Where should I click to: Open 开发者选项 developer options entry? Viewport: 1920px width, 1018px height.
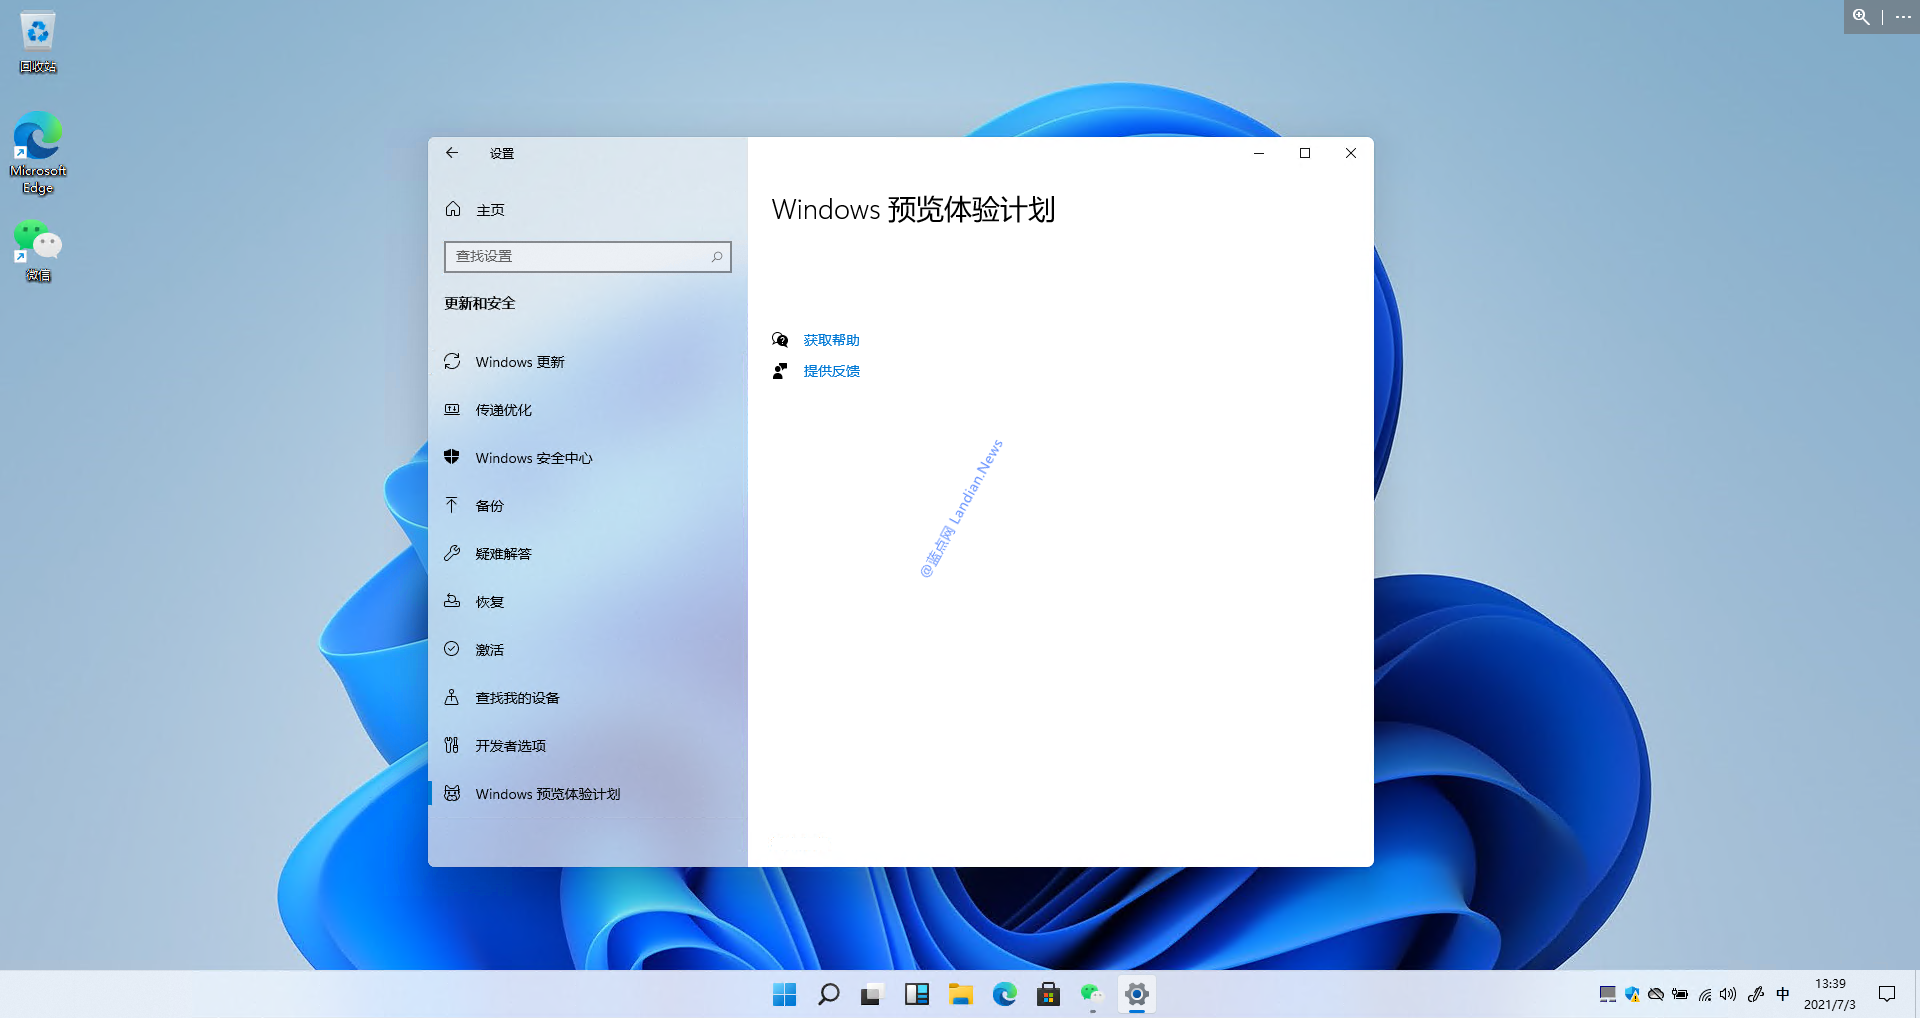(588, 746)
